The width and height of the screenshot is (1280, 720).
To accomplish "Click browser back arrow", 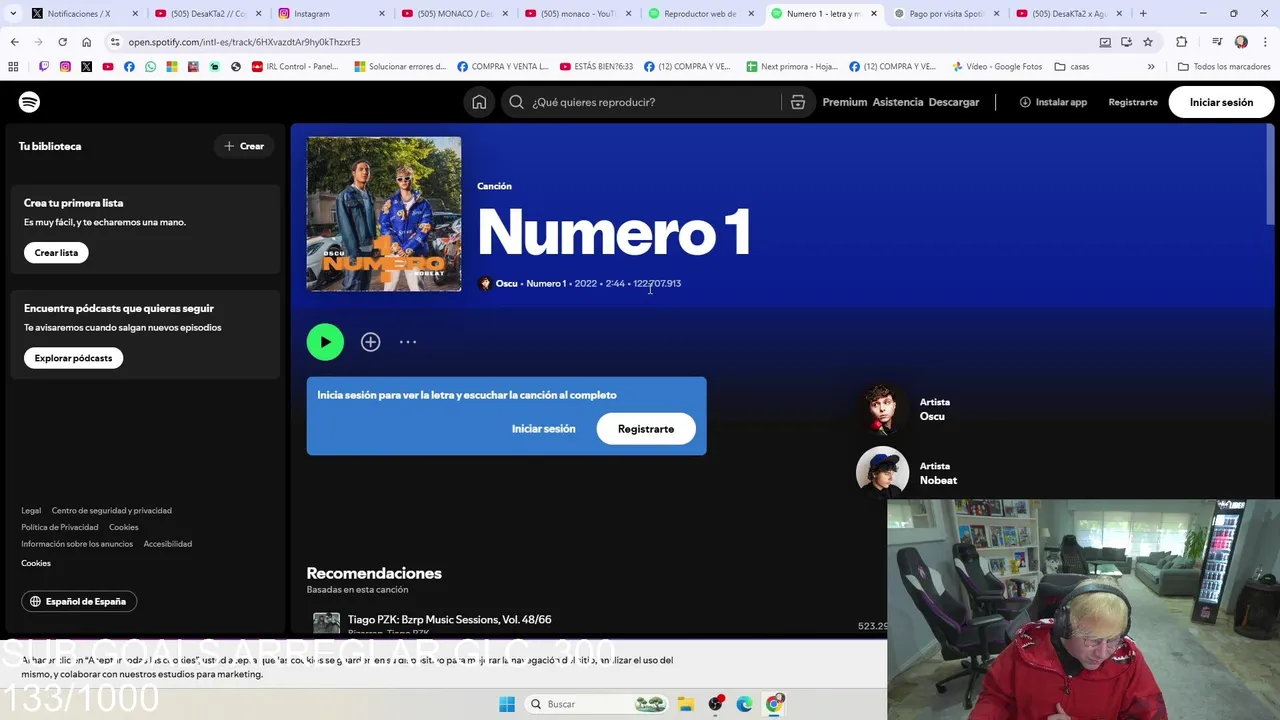I will tap(14, 42).
